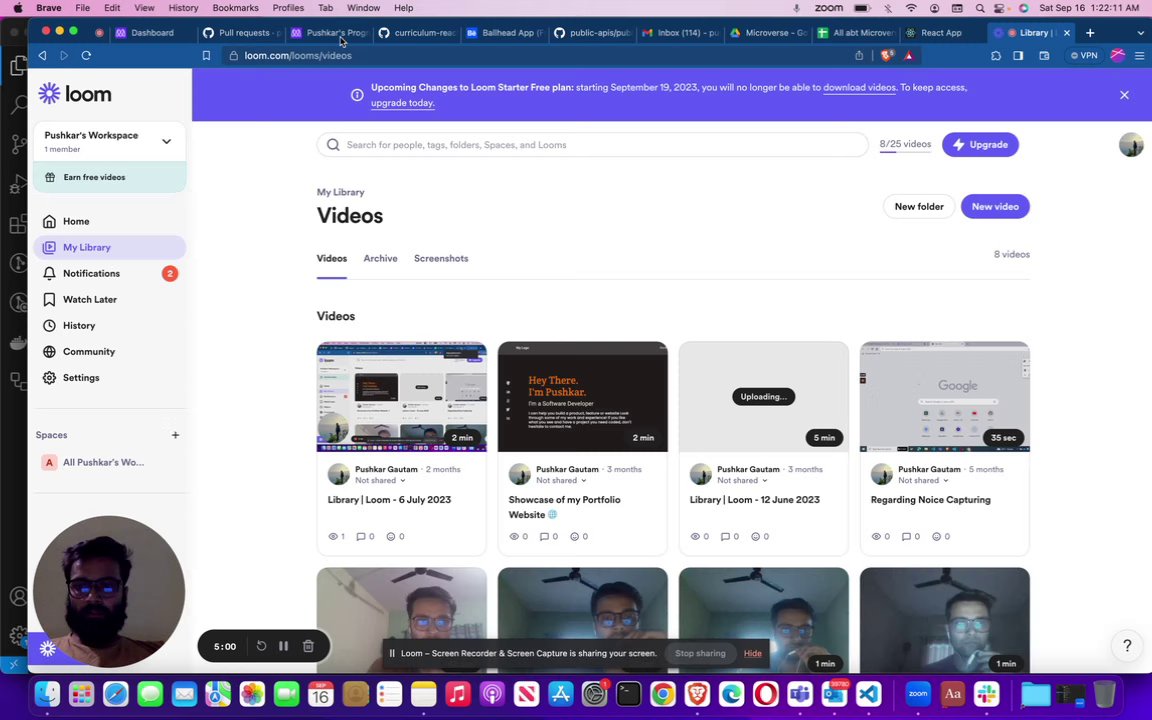This screenshot has height=720, width=1152.
Task: Click the address bar showing loom.com/looms/videos
Action: [x=536, y=55]
